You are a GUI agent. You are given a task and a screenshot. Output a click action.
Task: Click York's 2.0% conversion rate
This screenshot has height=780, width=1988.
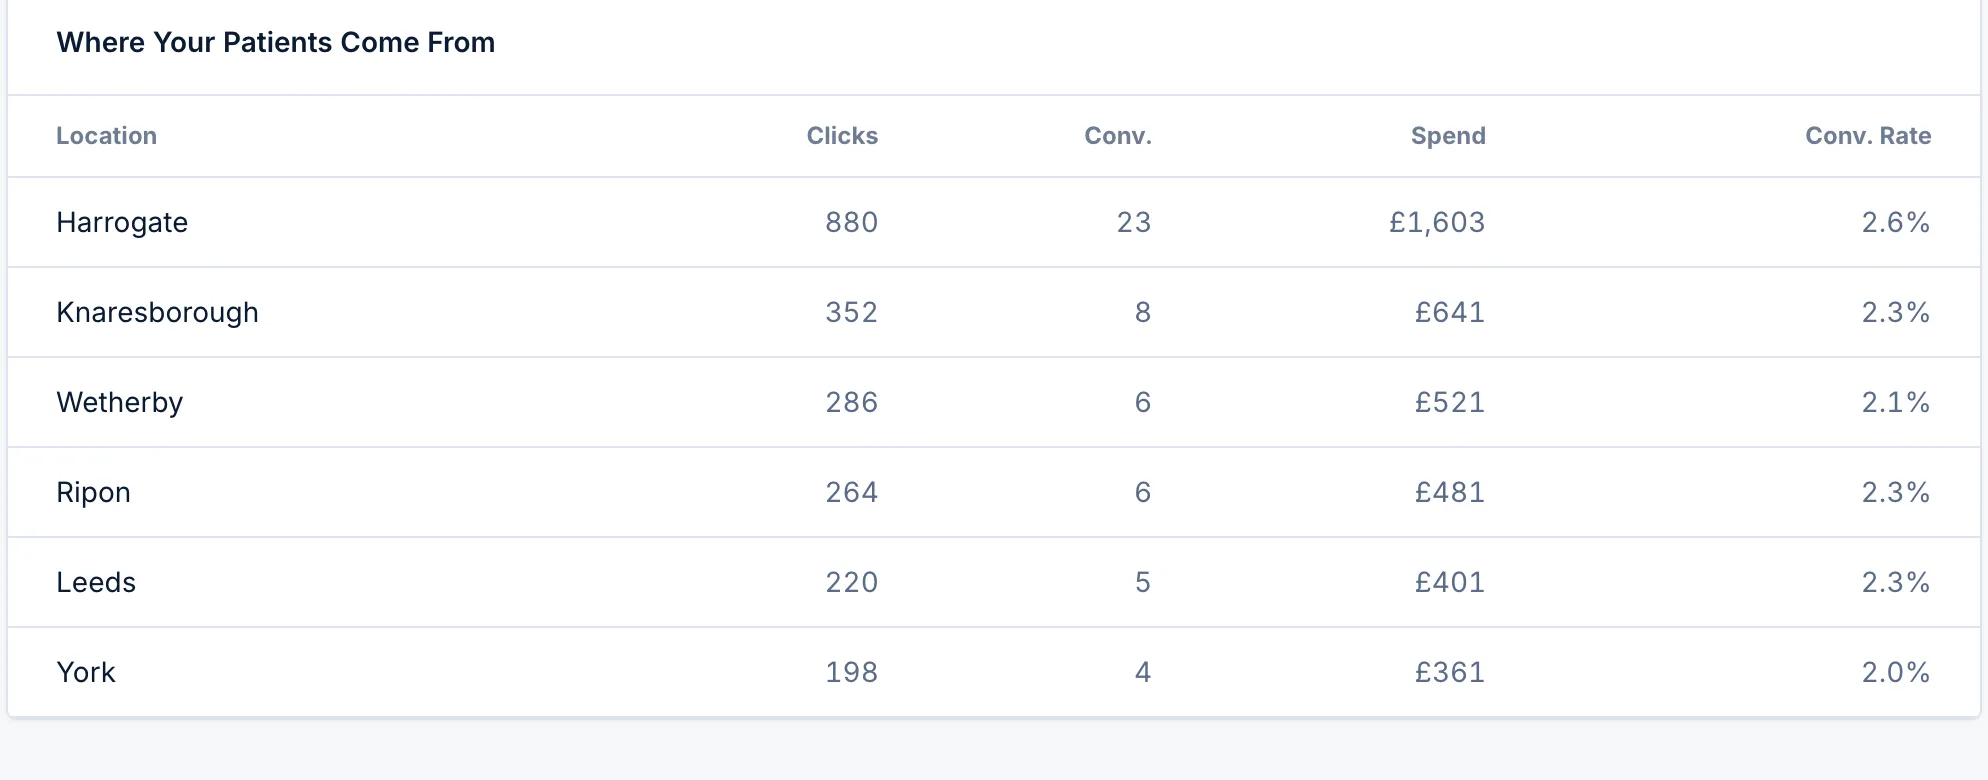pyautogui.click(x=1896, y=672)
